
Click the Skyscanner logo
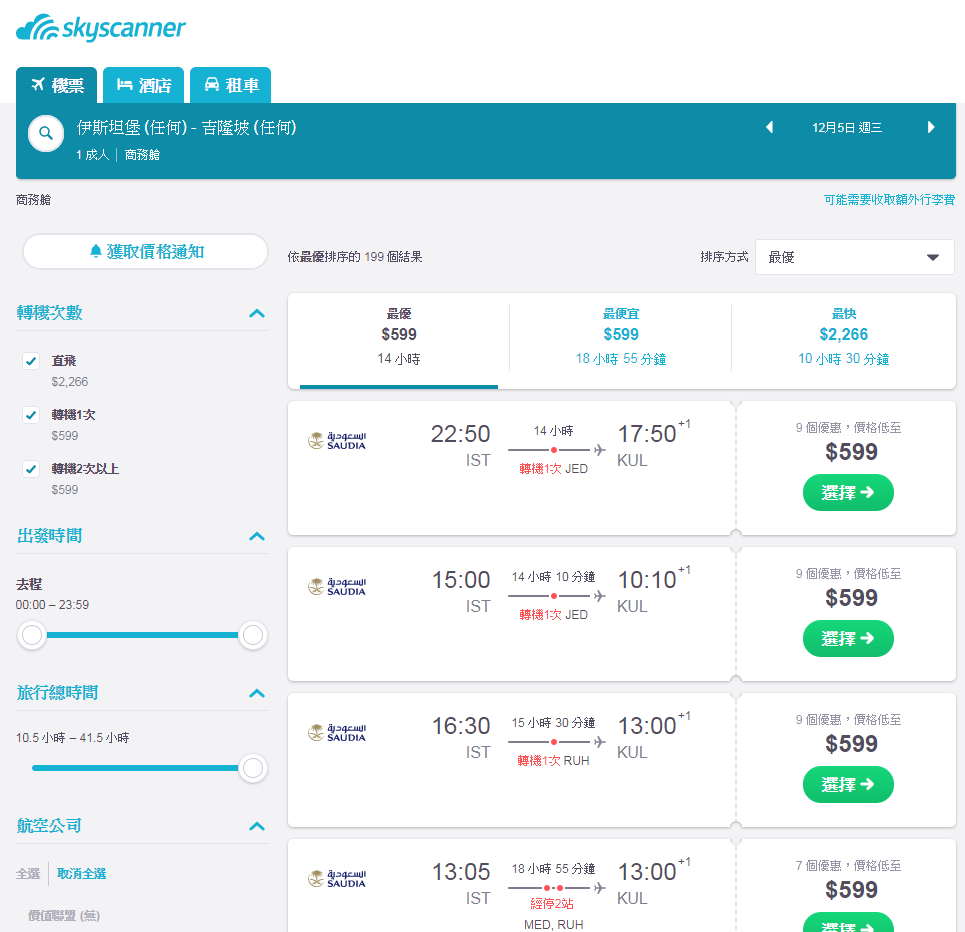pos(101,28)
